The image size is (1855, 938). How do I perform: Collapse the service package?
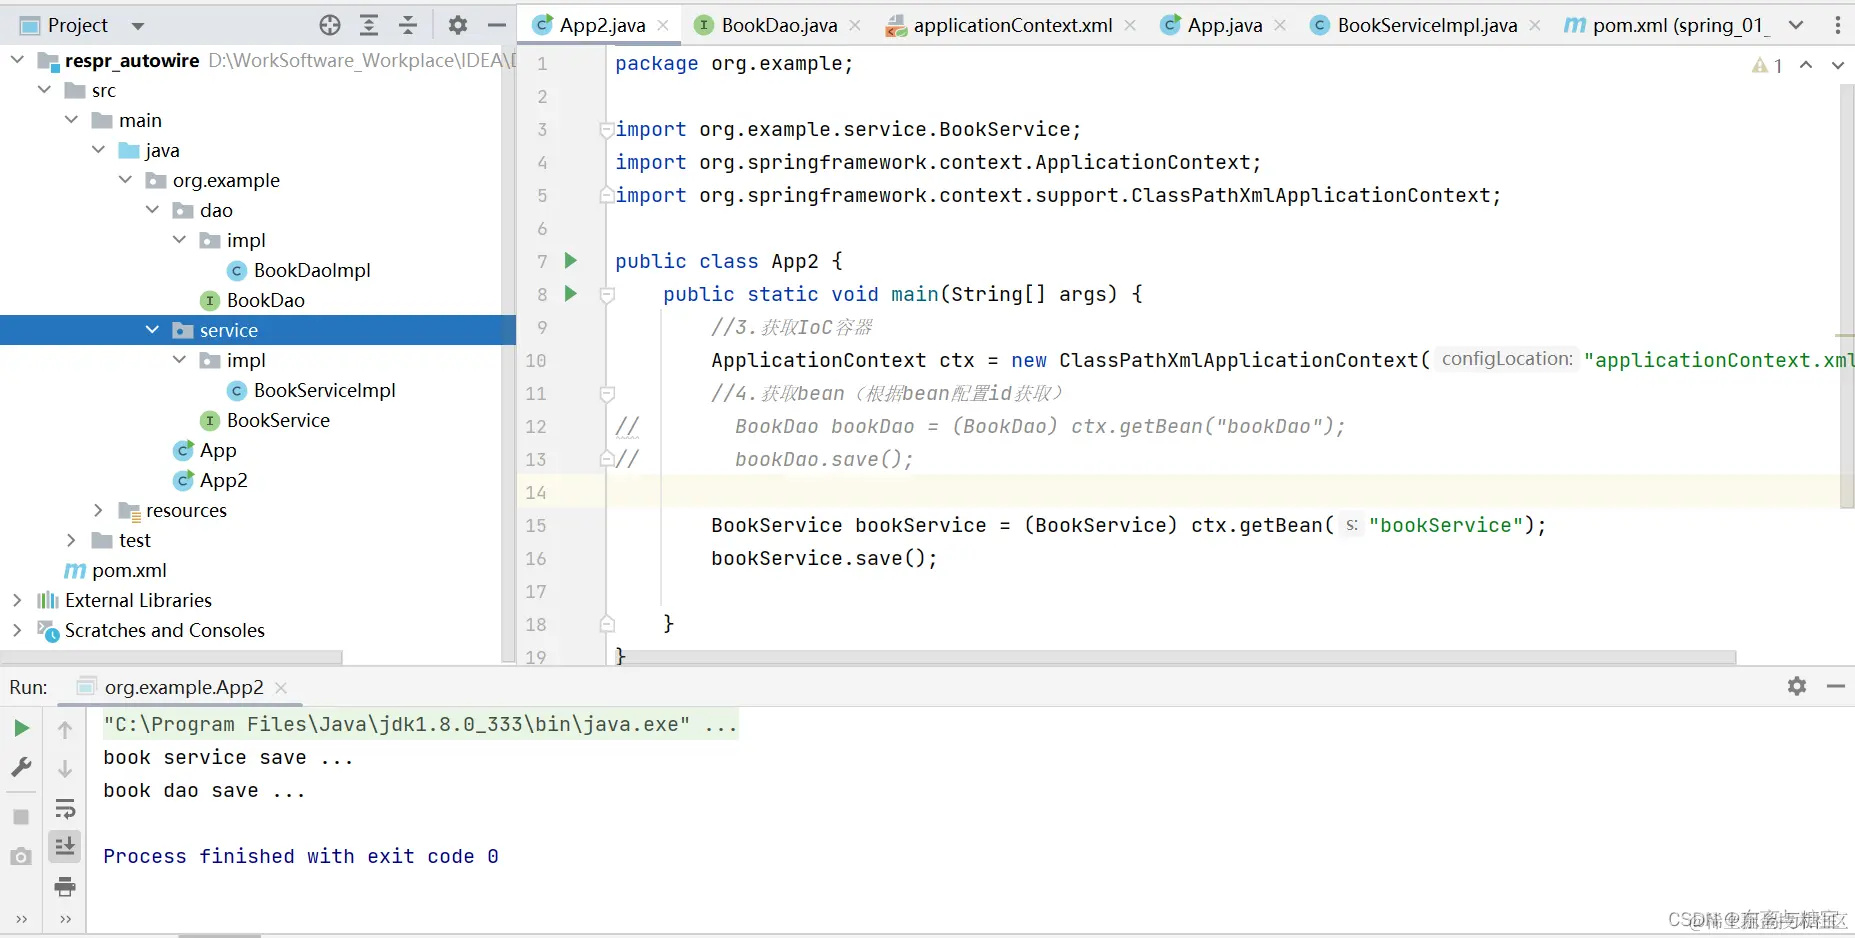coord(152,330)
